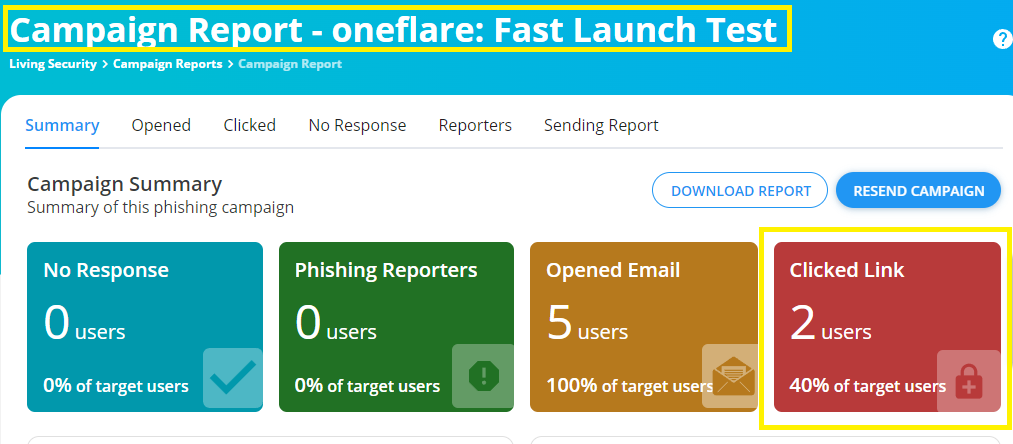
Task: Click the Phishing Reporters card title
Action: tap(386, 270)
